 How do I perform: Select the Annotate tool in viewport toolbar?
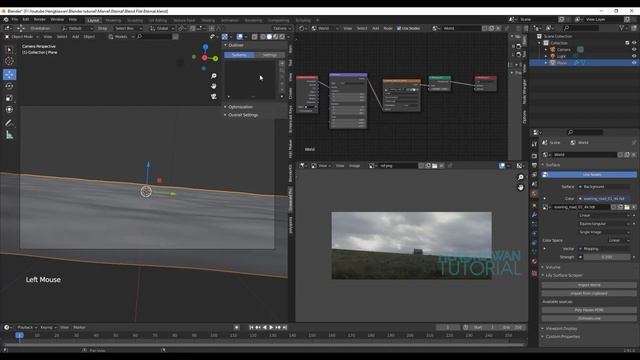point(9,123)
